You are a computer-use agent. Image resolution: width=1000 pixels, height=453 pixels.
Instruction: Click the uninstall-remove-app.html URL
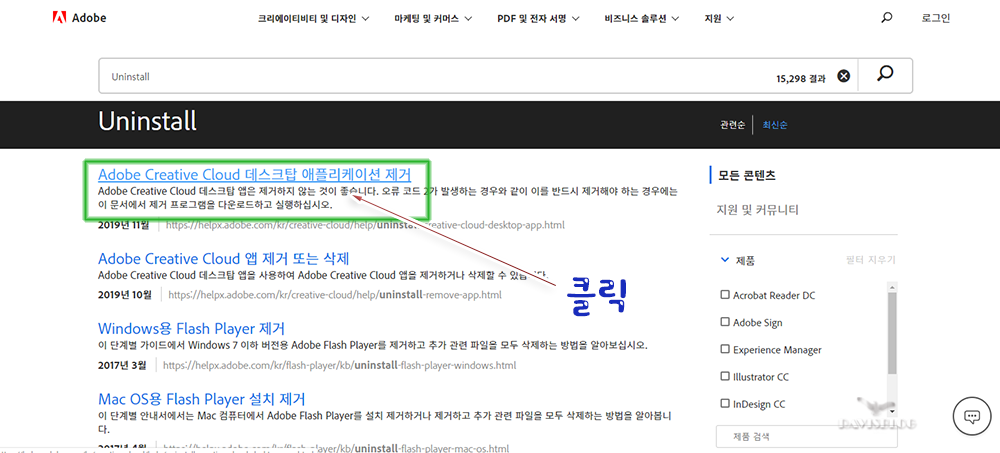pos(335,295)
